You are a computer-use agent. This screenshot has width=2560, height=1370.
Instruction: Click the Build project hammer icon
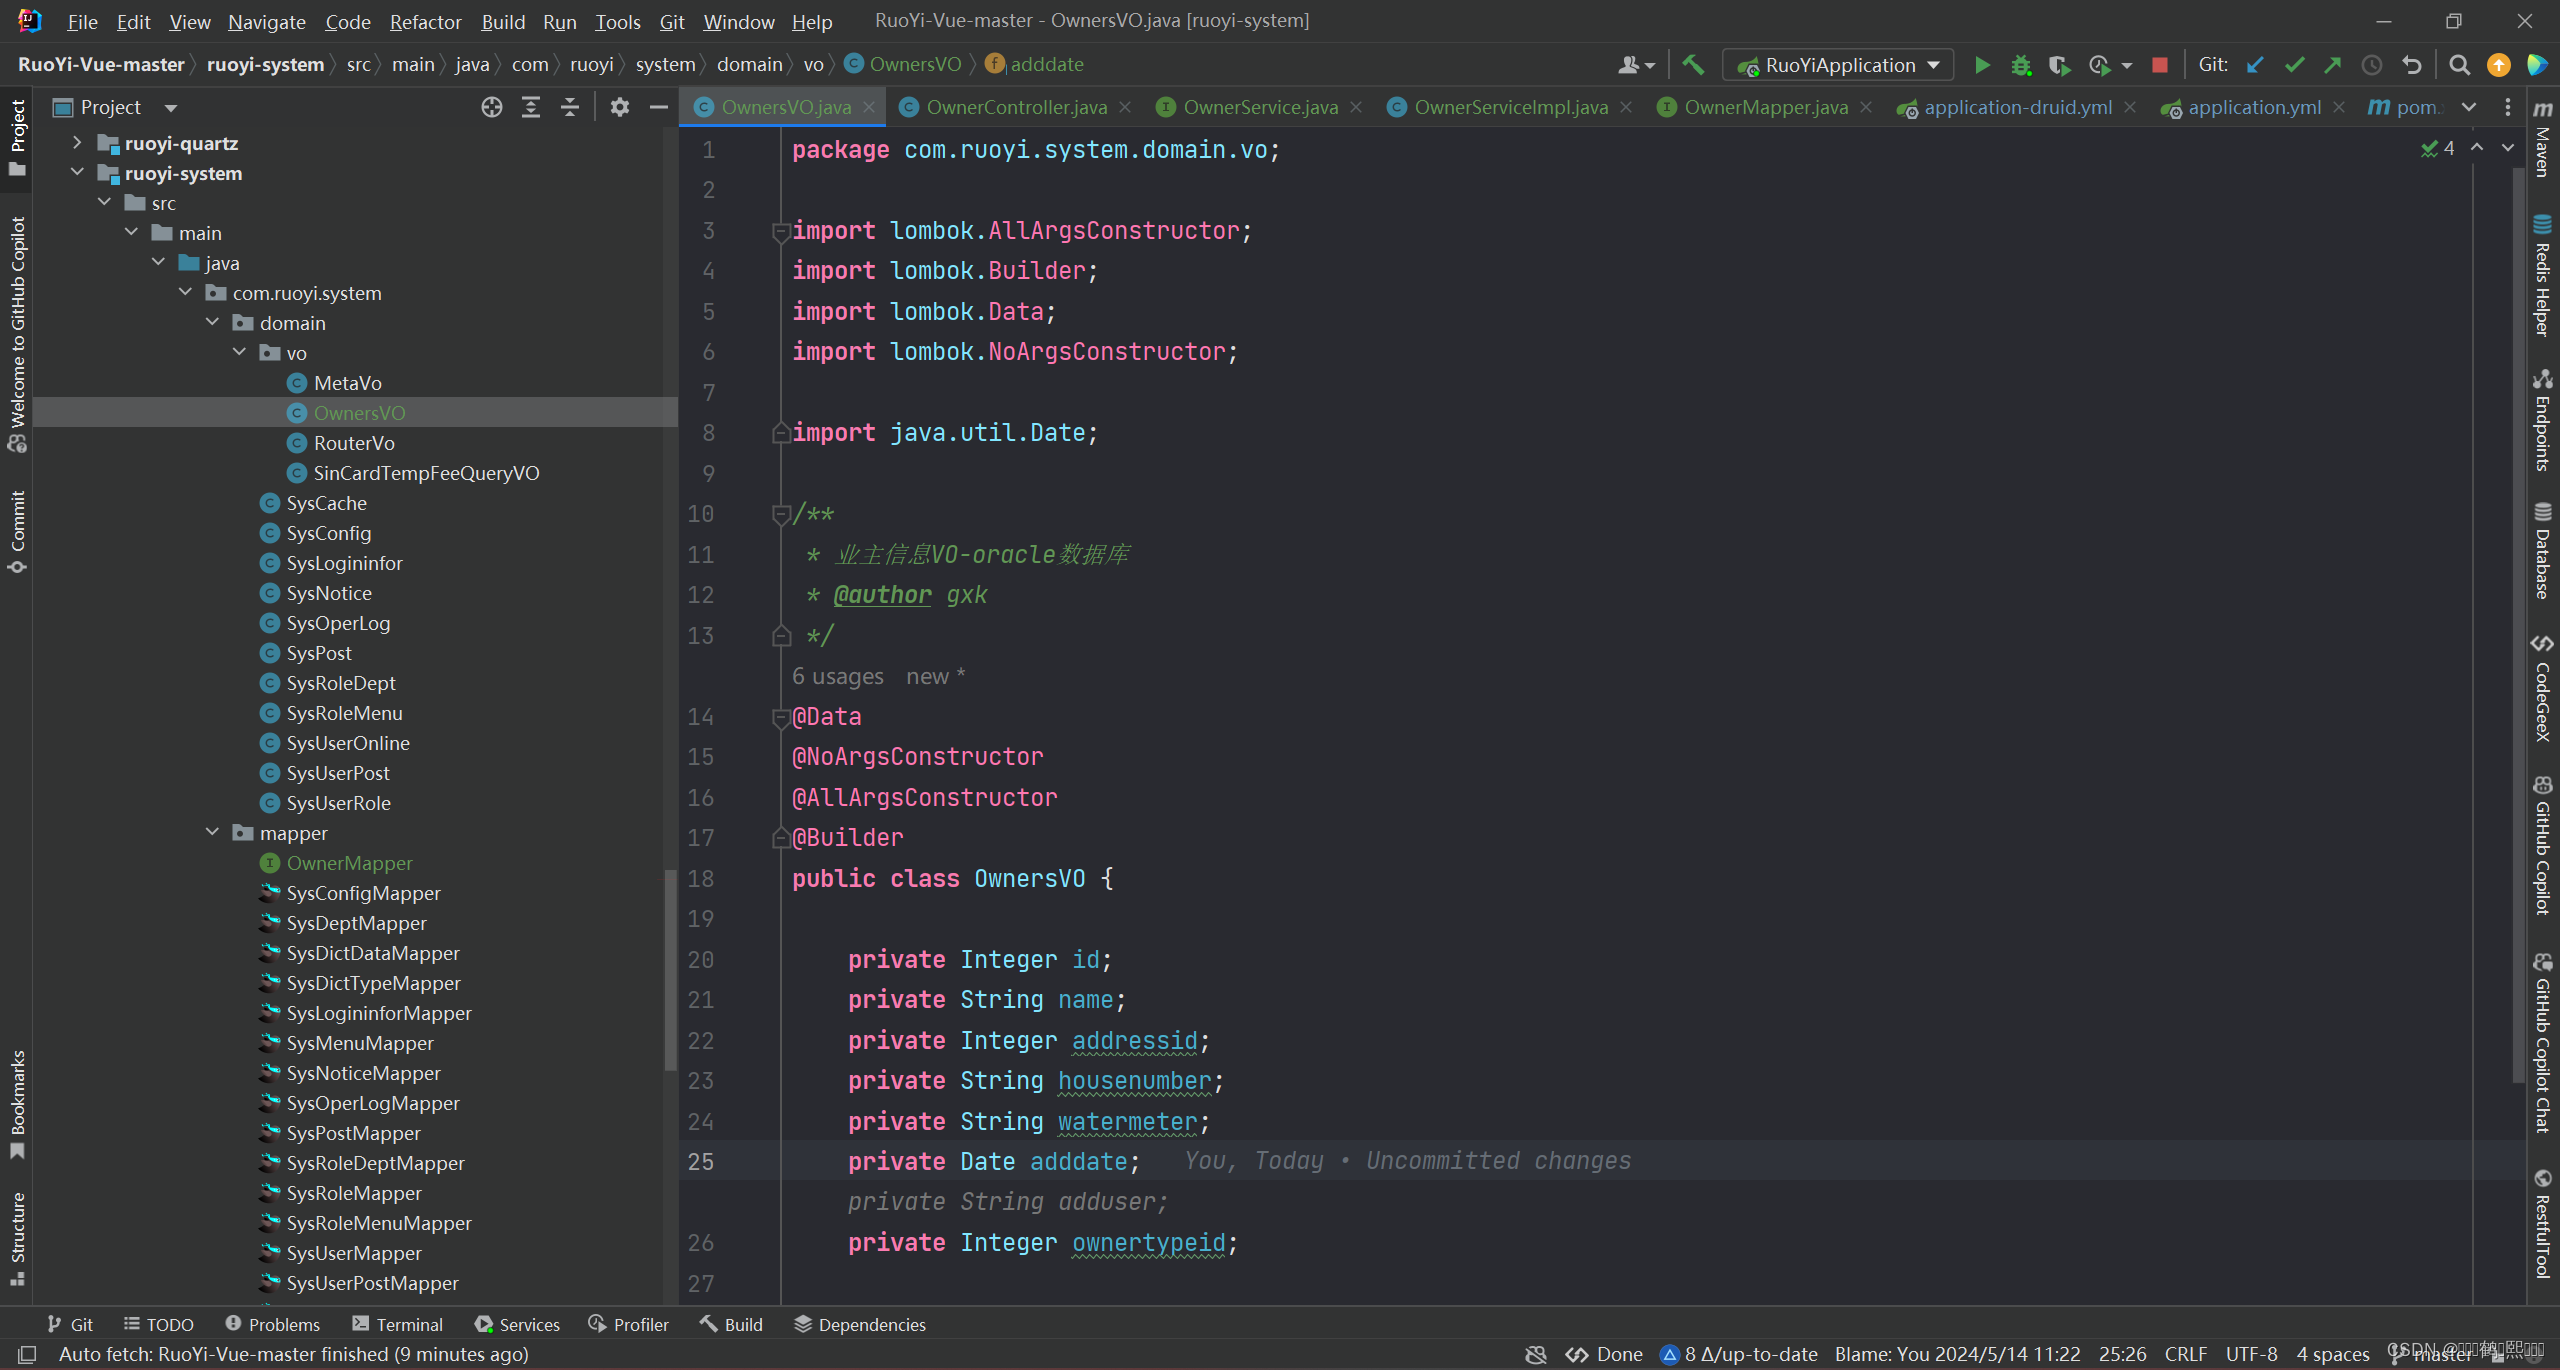click(1692, 65)
